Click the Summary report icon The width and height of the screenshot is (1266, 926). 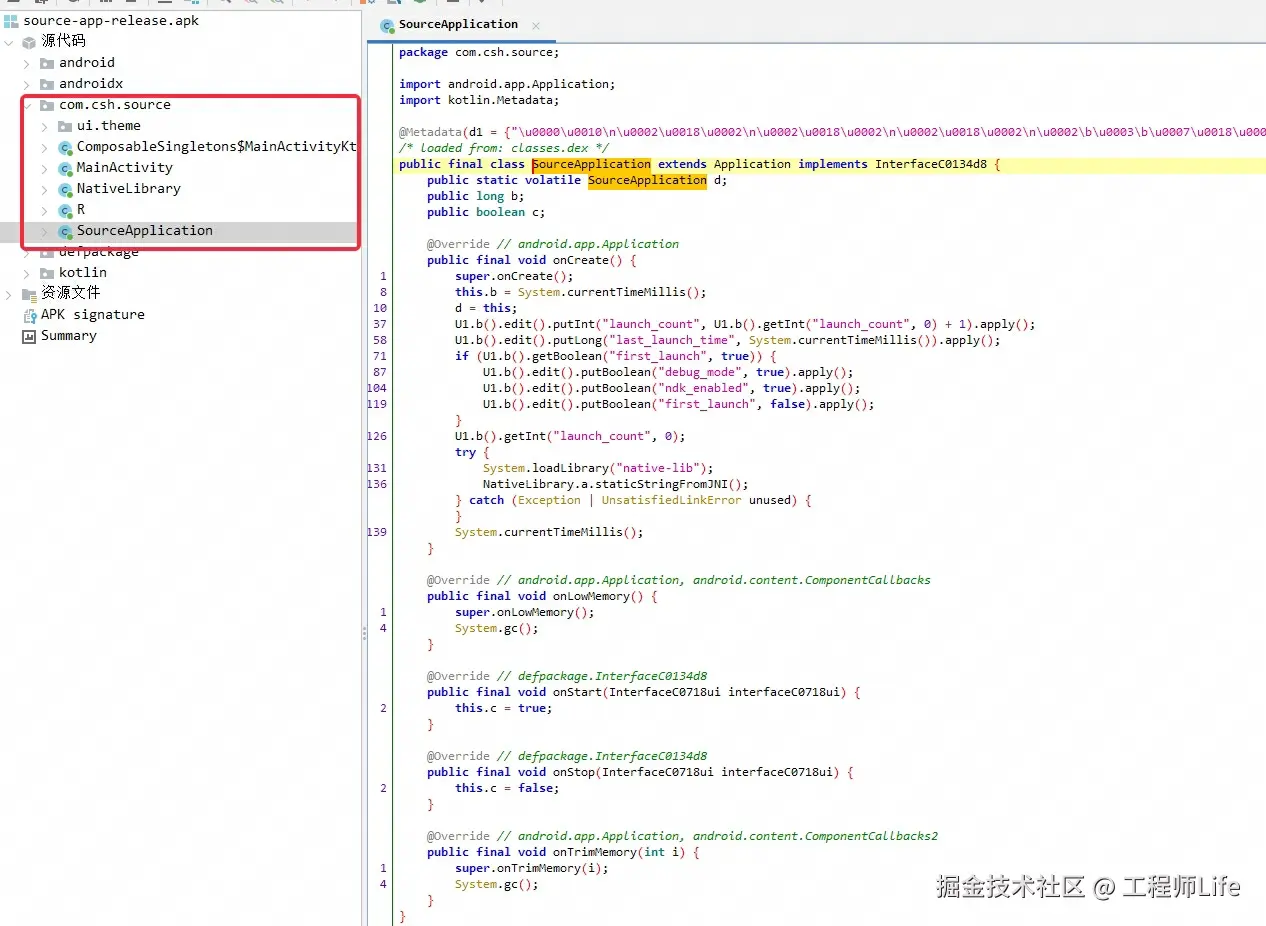(29, 336)
